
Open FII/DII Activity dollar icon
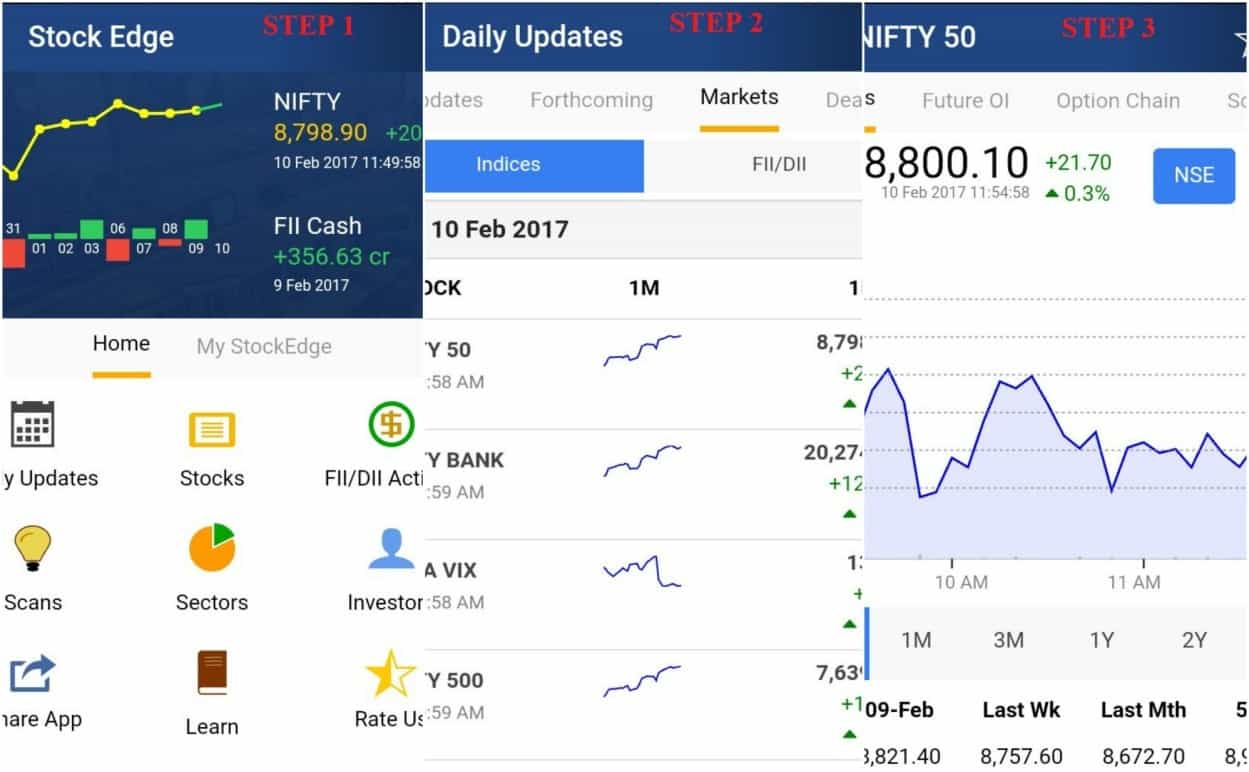point(391,424)
